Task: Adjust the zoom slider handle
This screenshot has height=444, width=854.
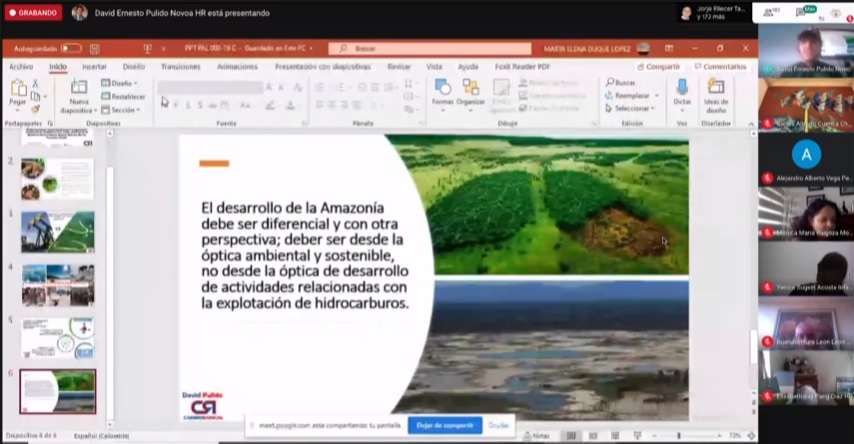Action: pyautogui.click(x=679, y=436)
